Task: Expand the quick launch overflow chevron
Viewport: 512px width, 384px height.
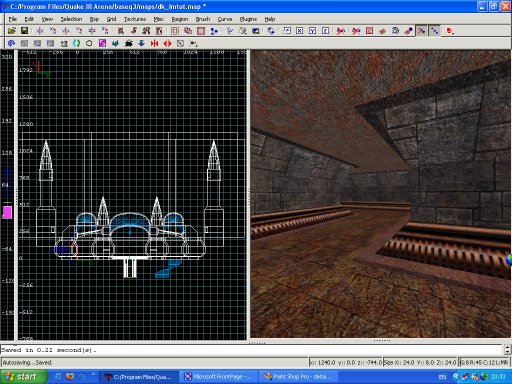Action: (x=93, y=374)
